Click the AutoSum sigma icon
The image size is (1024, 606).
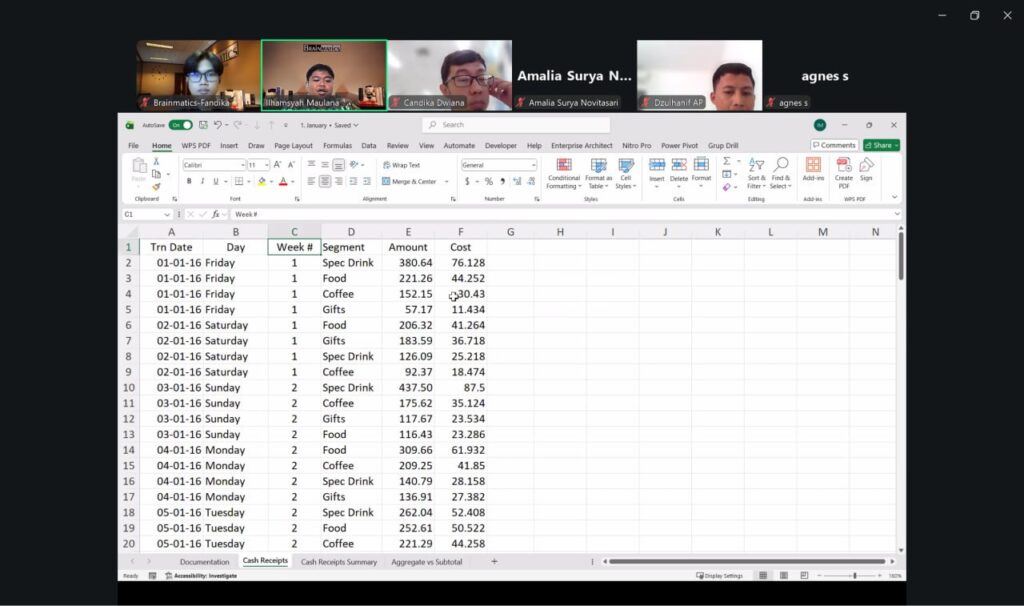pos(727,161)
